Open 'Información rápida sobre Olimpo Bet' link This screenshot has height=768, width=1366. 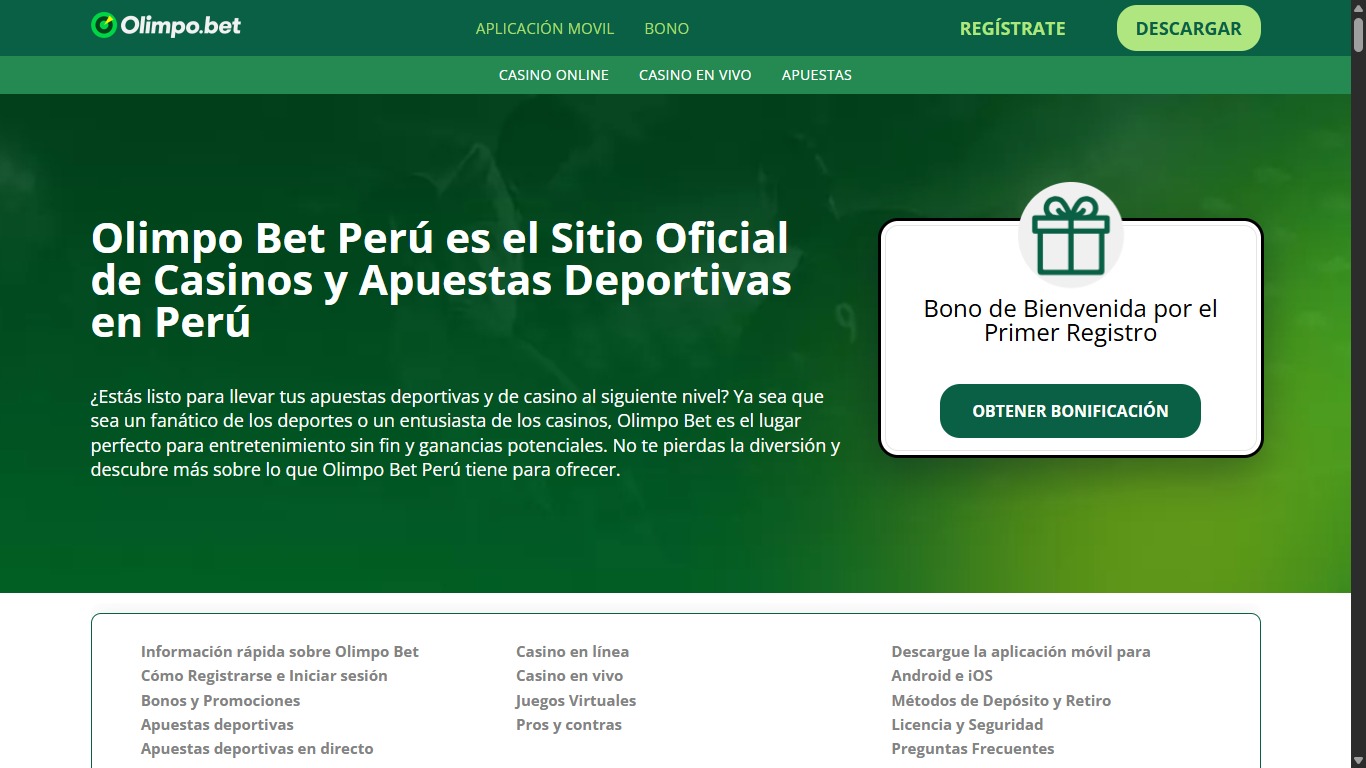point(280,652)
